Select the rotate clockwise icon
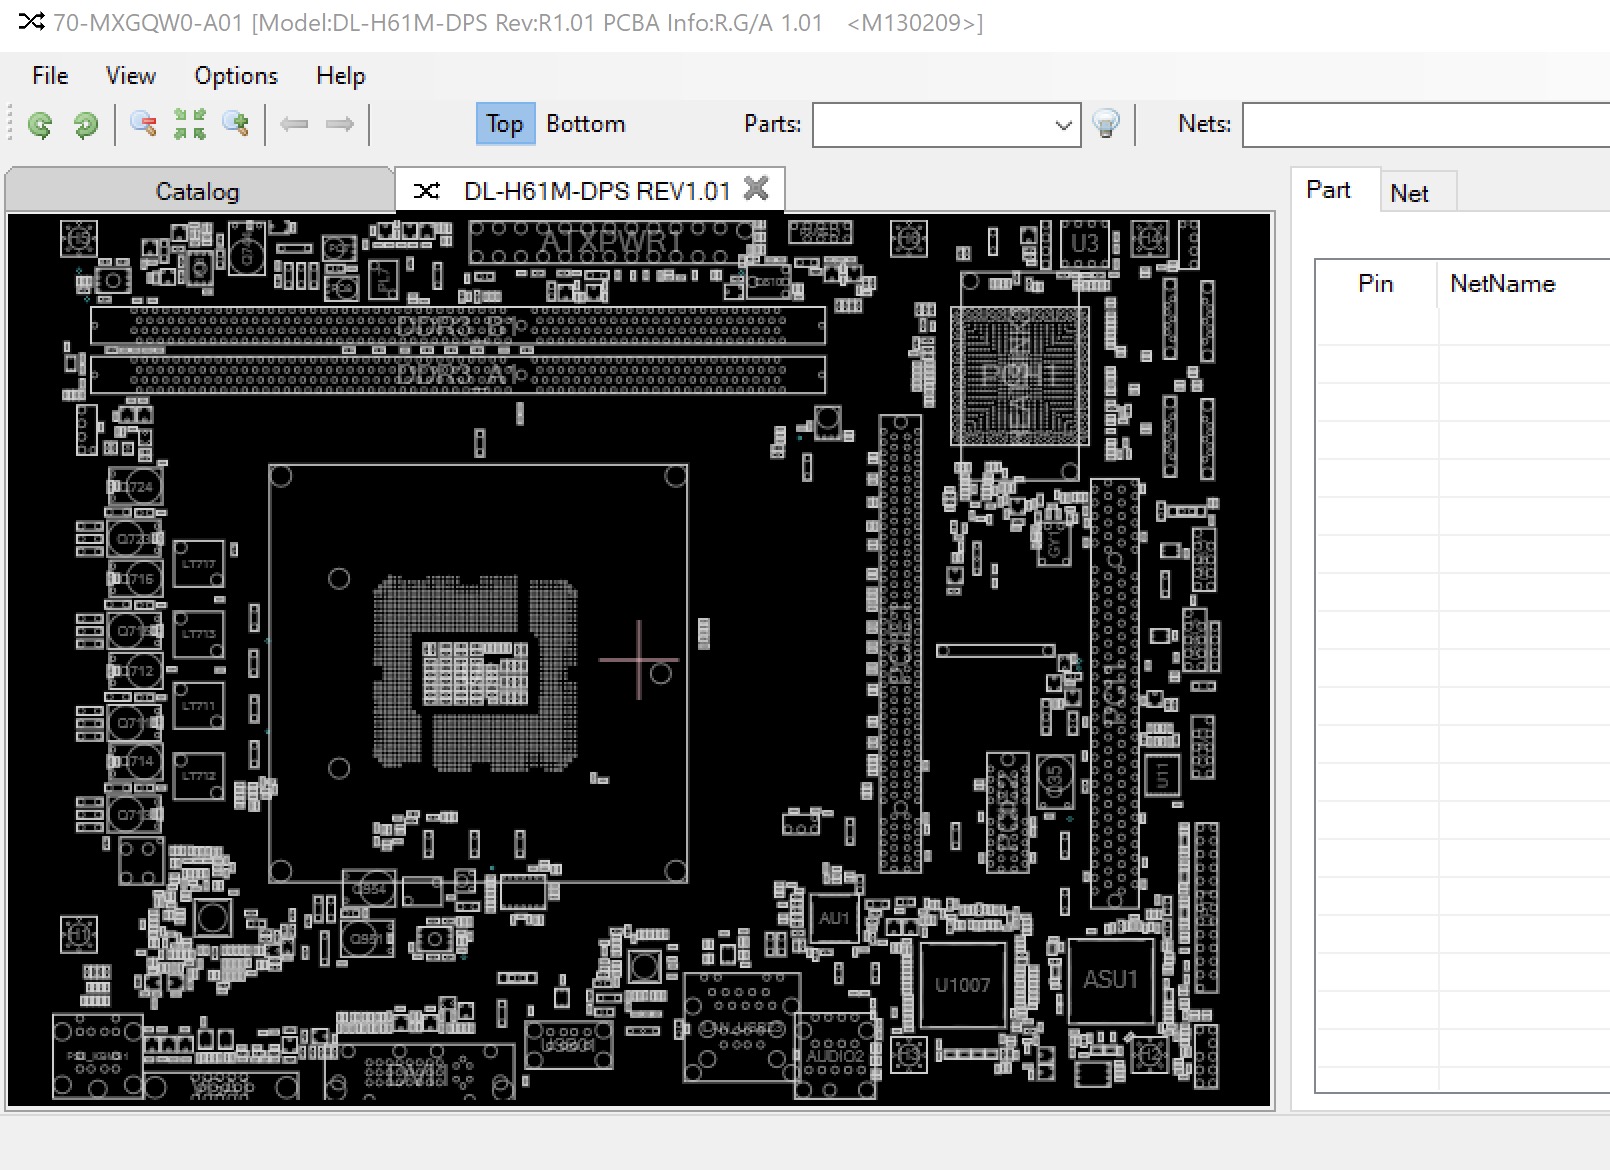The width and height of the screenshot is (1610, 1170). click(86, 124)
